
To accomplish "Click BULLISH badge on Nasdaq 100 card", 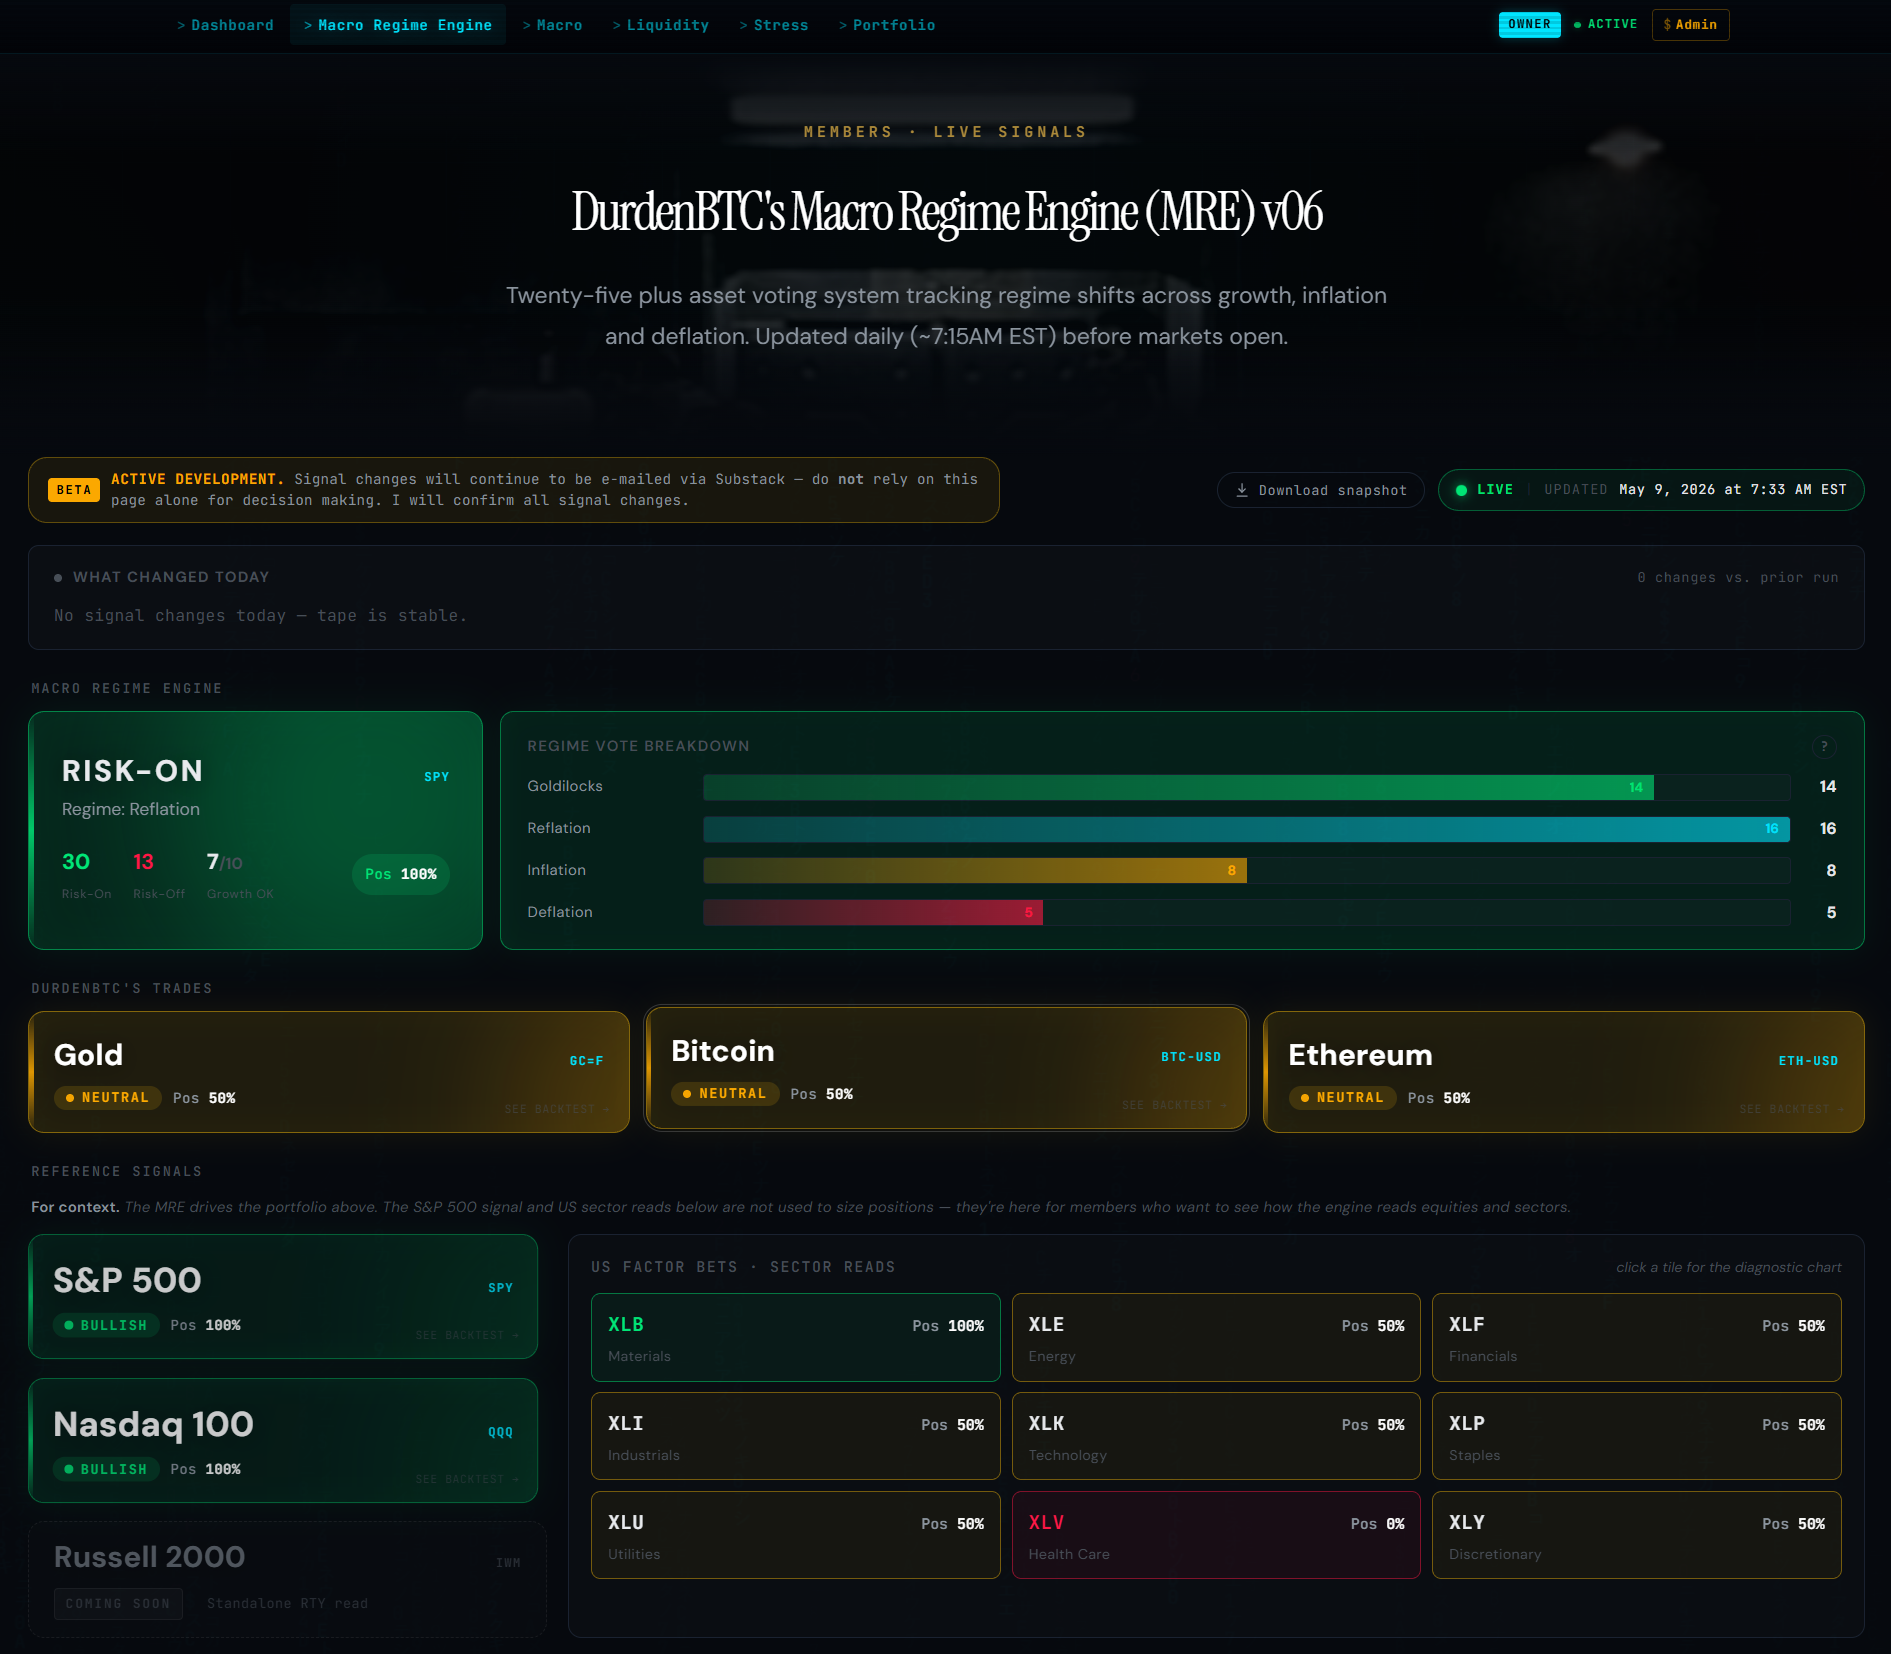I will coord(106,1469).
